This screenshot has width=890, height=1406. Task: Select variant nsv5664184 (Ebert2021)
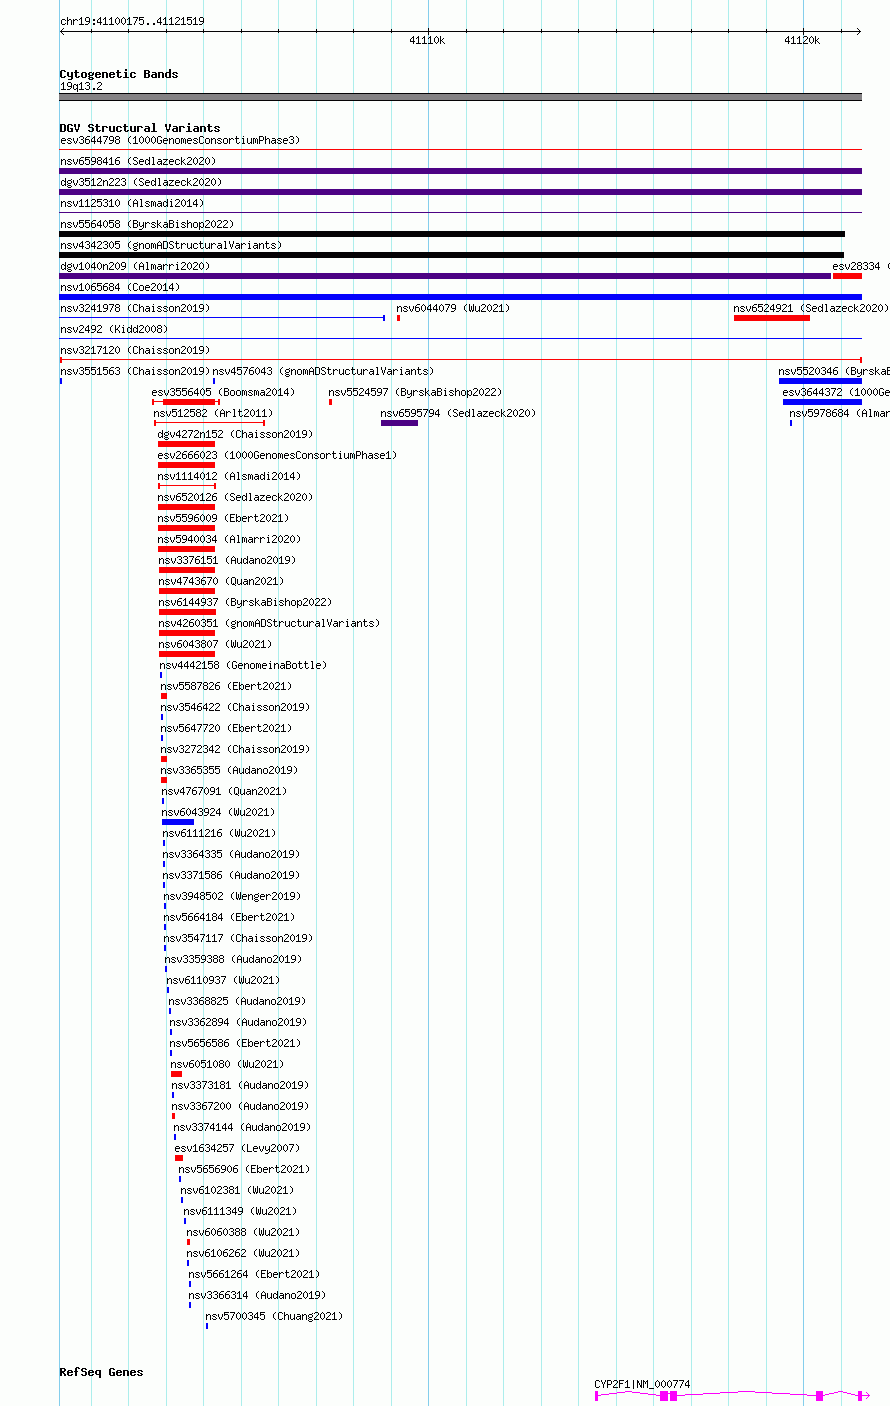229,917
